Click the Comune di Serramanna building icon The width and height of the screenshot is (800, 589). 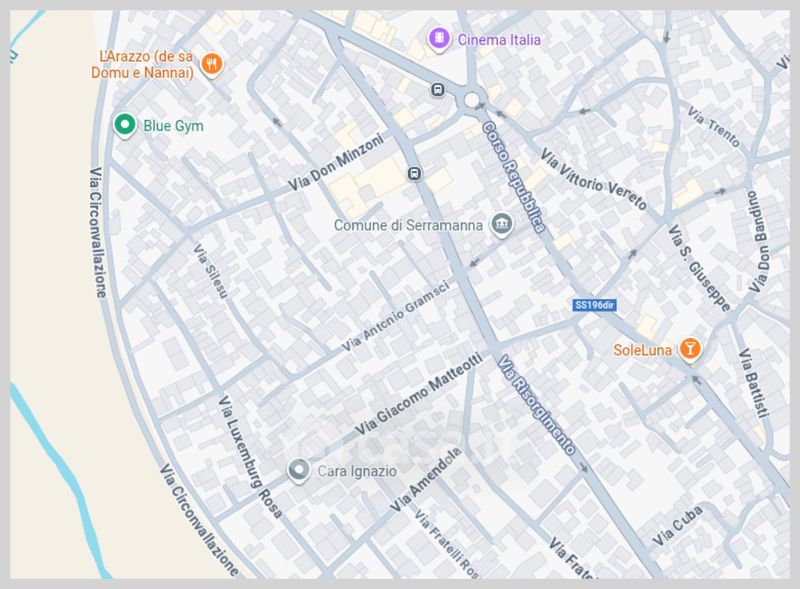(502, 226)
